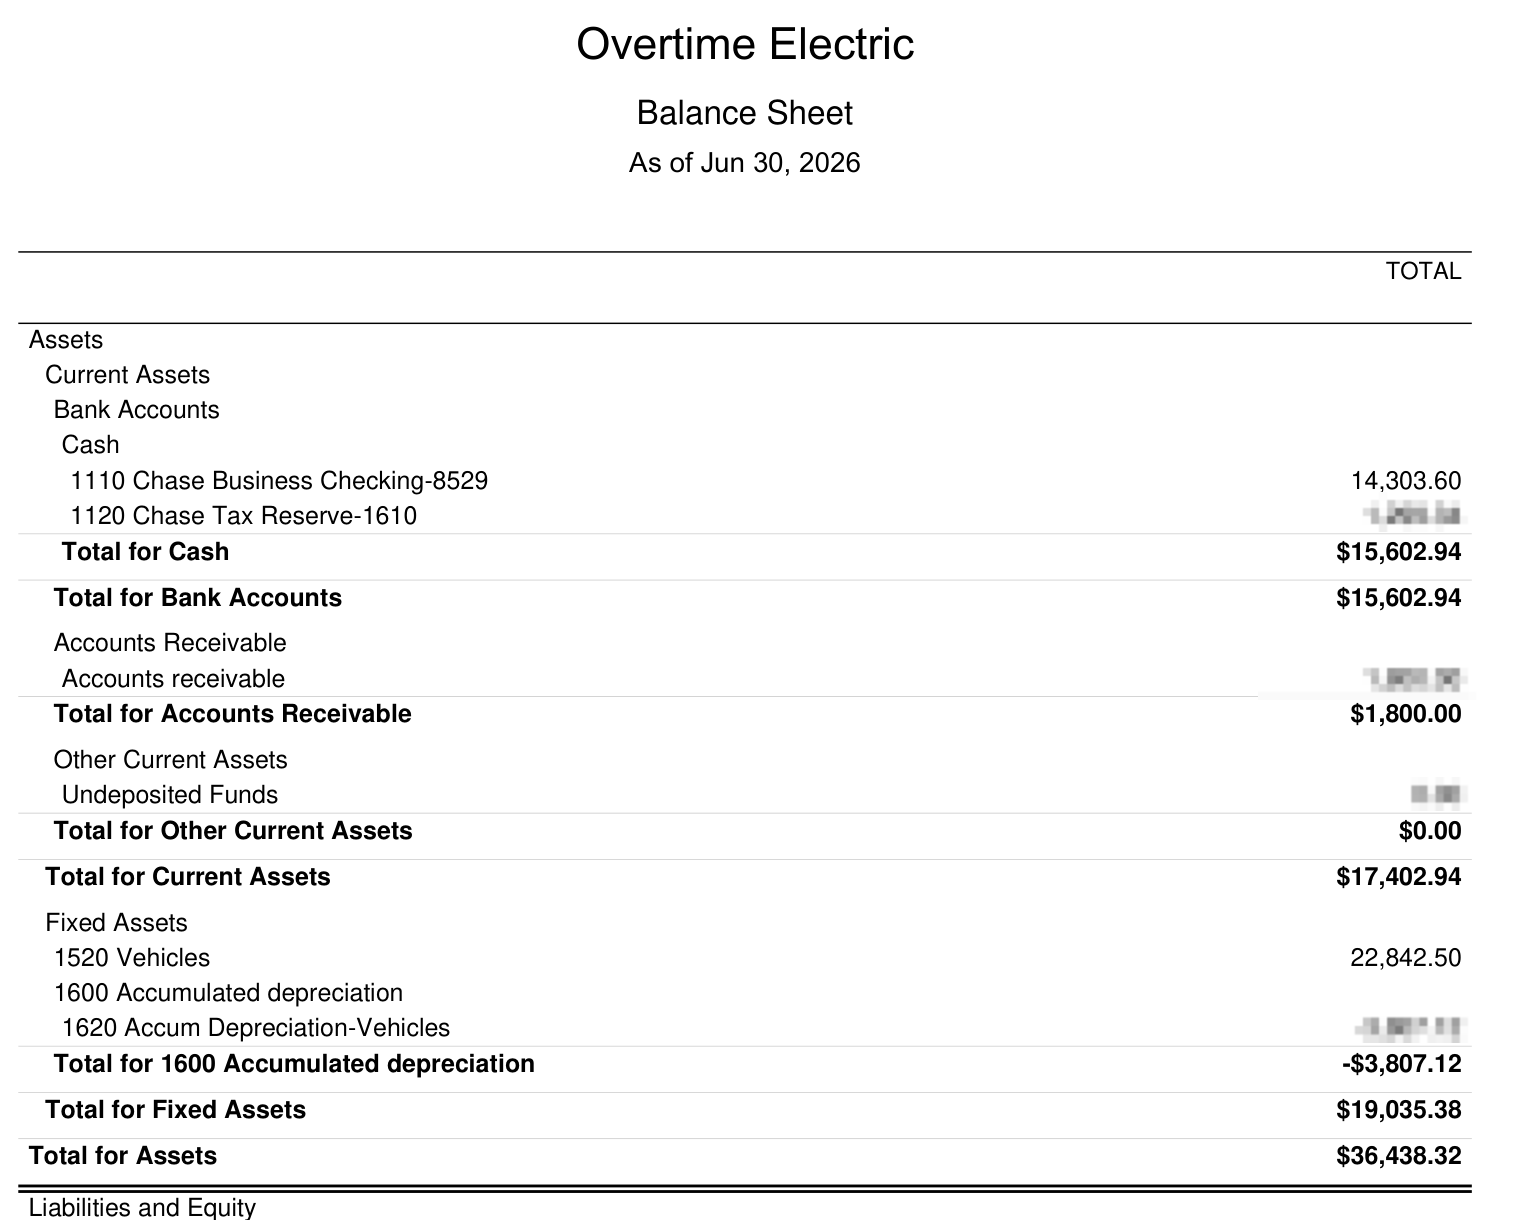This screenshot has height=1220, width=1520.
Task: Click the $1,800.00 receivable total
Action: pyautogui.click(x=1405, y=714)
